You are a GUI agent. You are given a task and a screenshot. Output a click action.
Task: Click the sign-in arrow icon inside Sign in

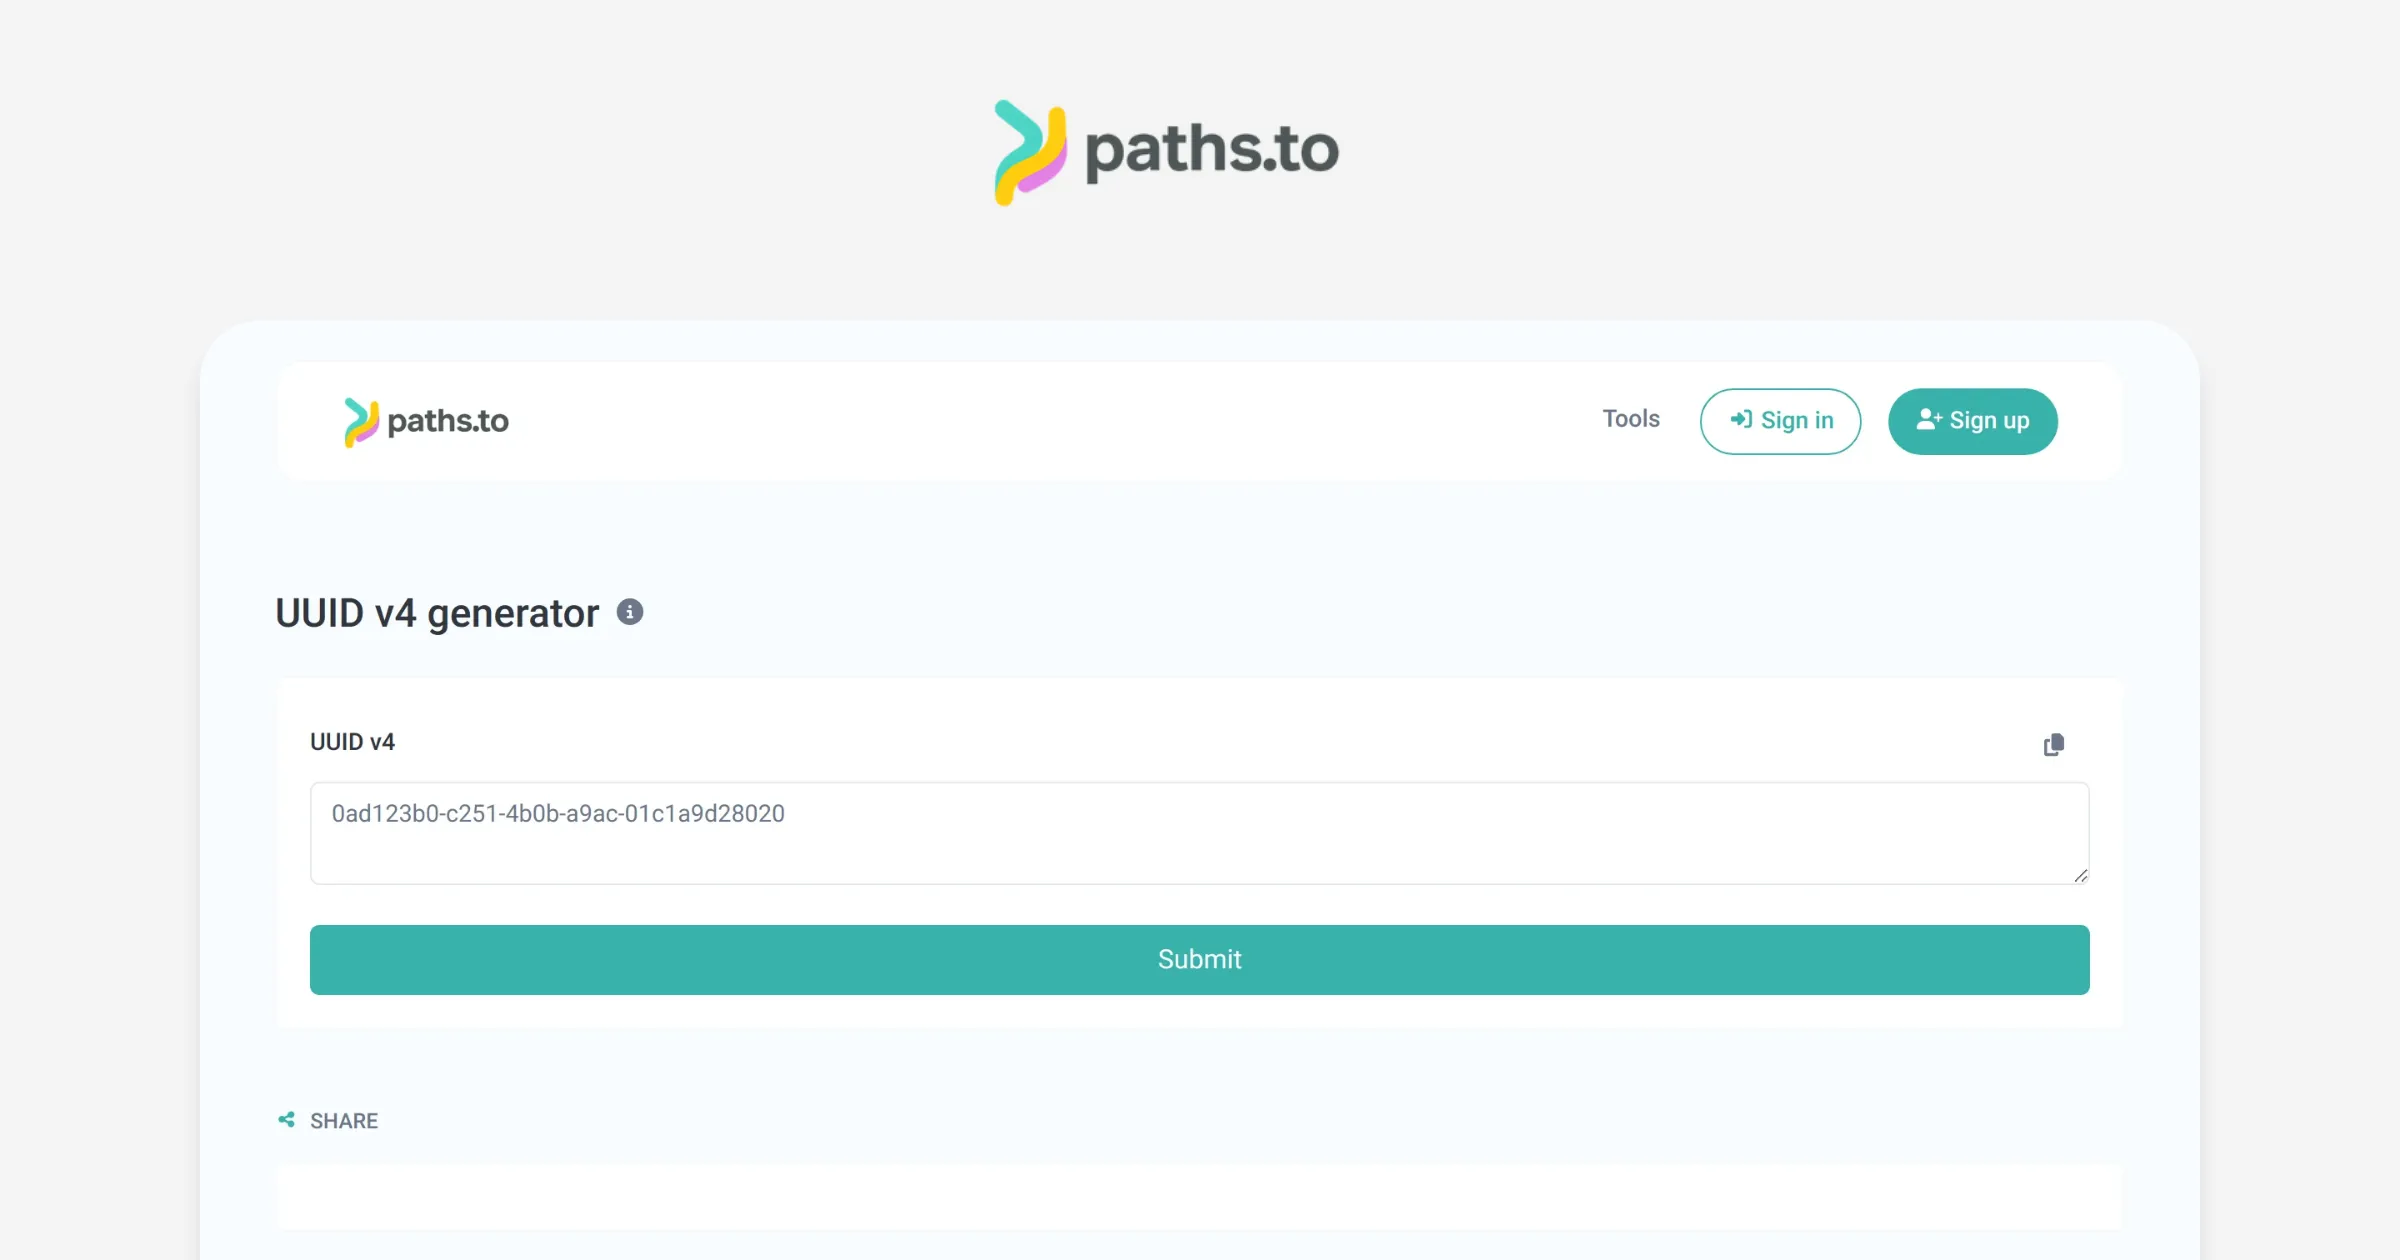[x=1742, y=420]
